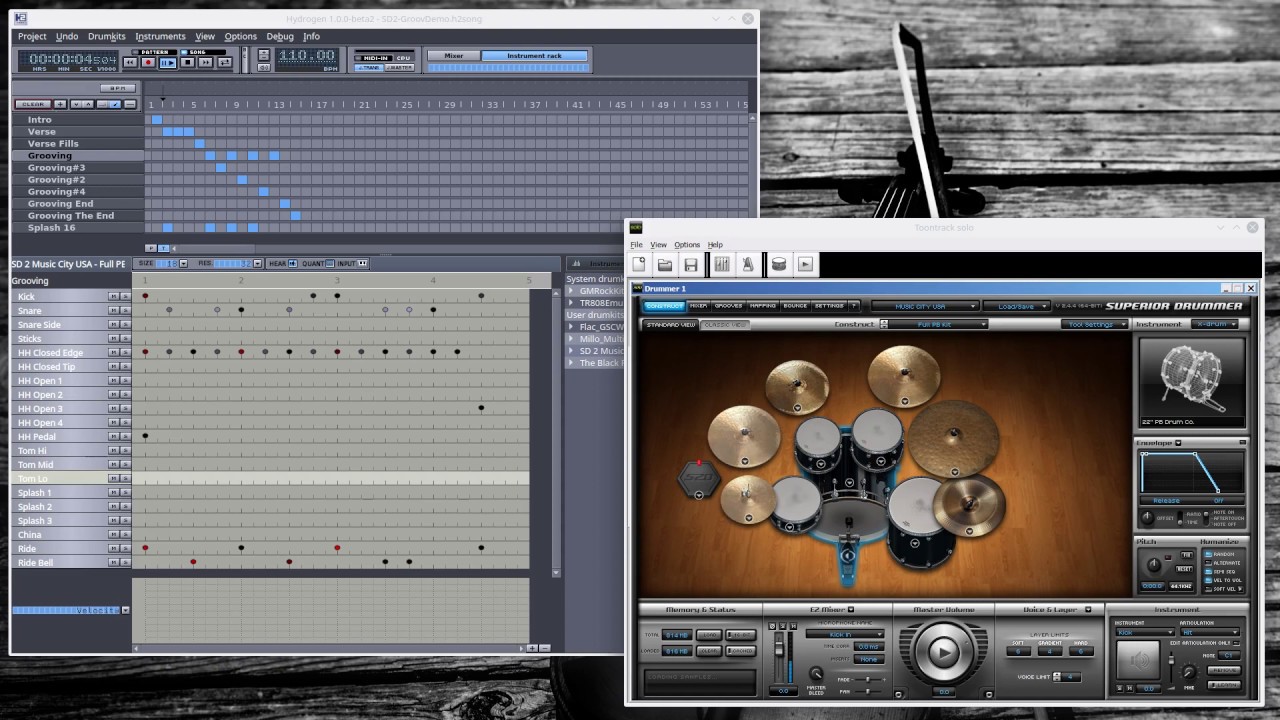Adjust the FADE slider in EZ Mixer
Screen dimensions: 1280x720
[x=869, y=679]
